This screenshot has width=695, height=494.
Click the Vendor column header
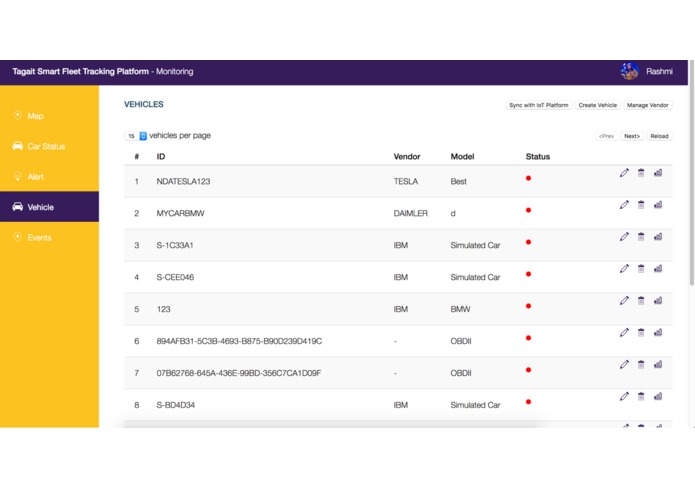click(x=406, y=156)
